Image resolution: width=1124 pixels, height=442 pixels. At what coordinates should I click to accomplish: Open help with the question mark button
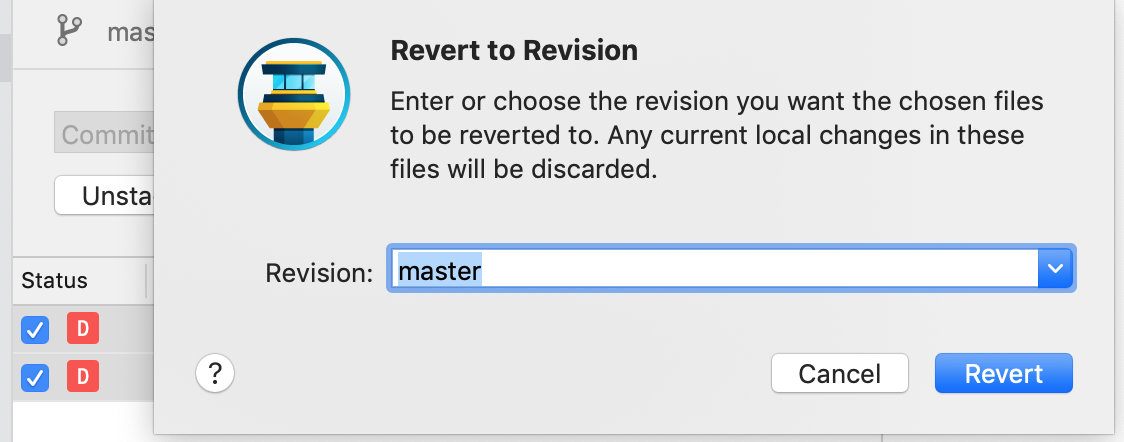click(215, 374)
